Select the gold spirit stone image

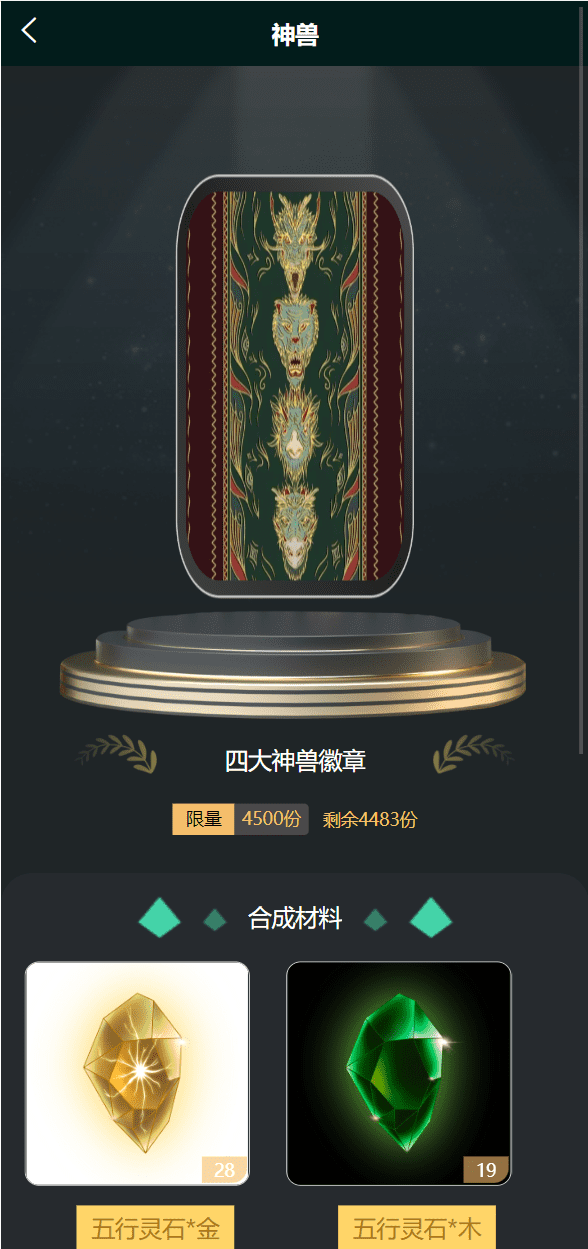tap(137, 1073)
